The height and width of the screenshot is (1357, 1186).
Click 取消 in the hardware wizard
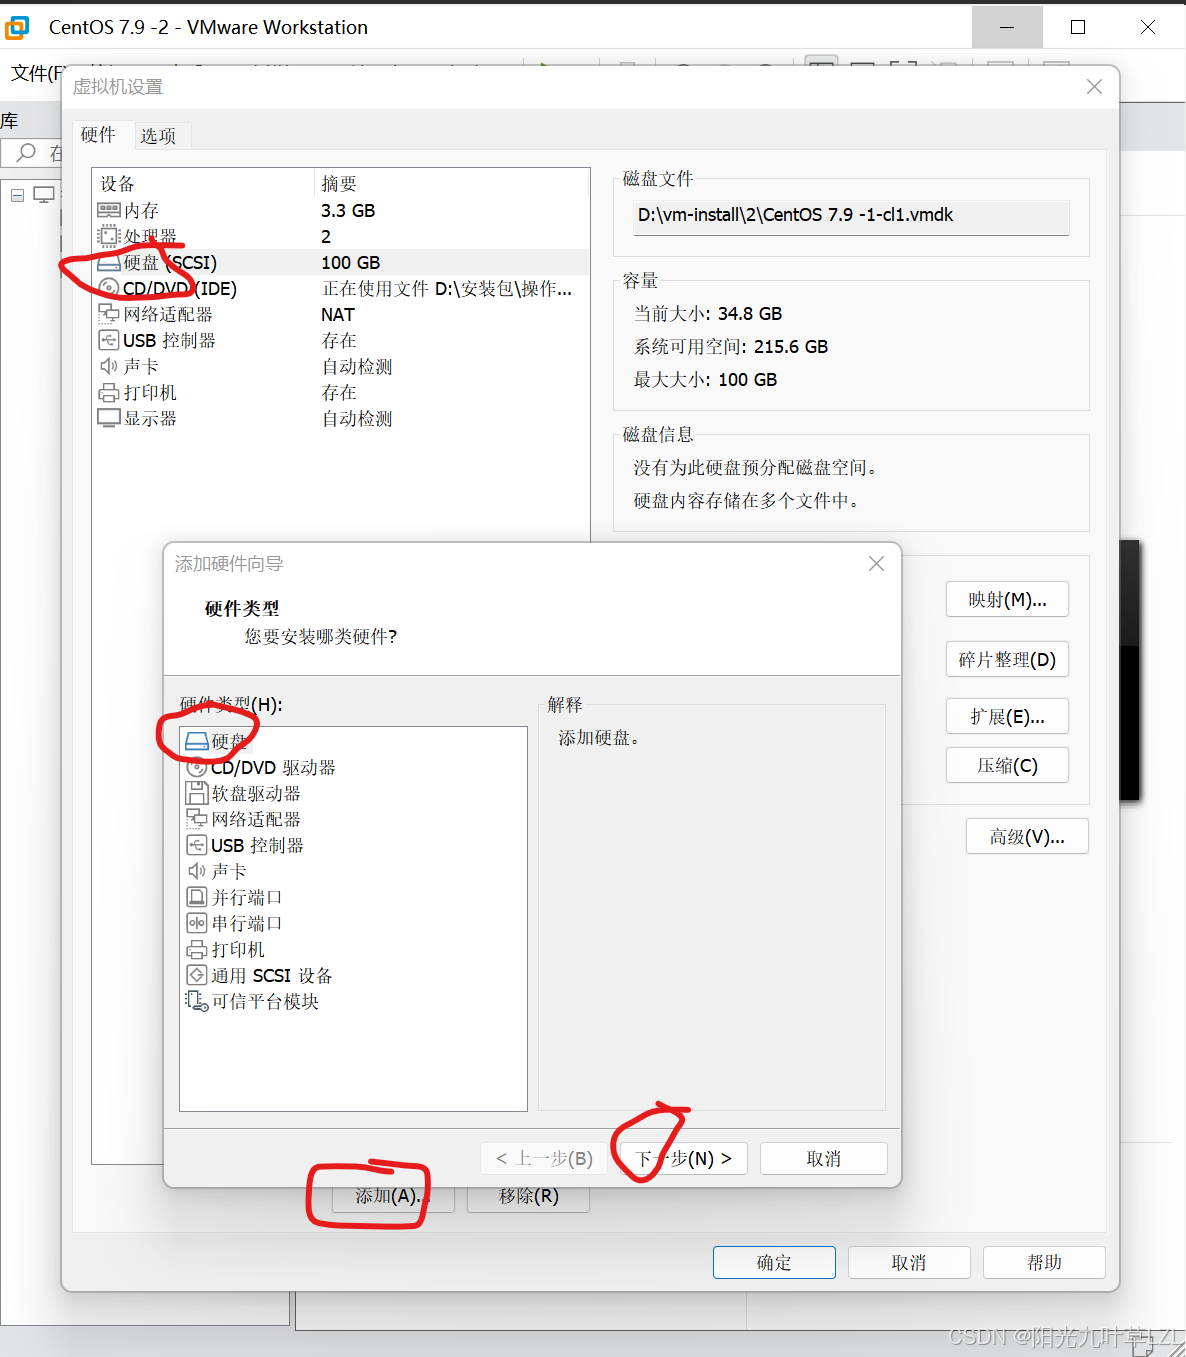click(824, 1158)
